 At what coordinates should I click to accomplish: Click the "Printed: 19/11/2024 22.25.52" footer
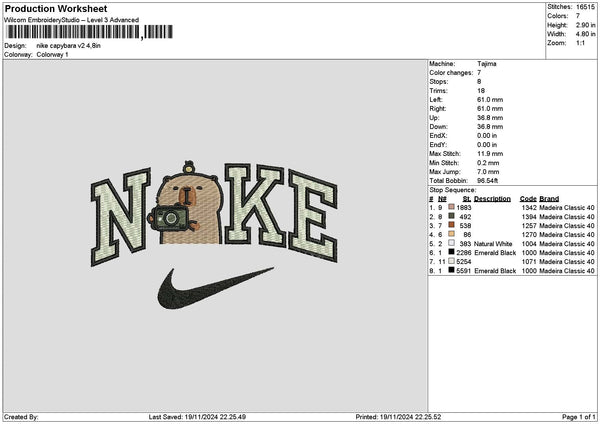click(x=398, y=417)
